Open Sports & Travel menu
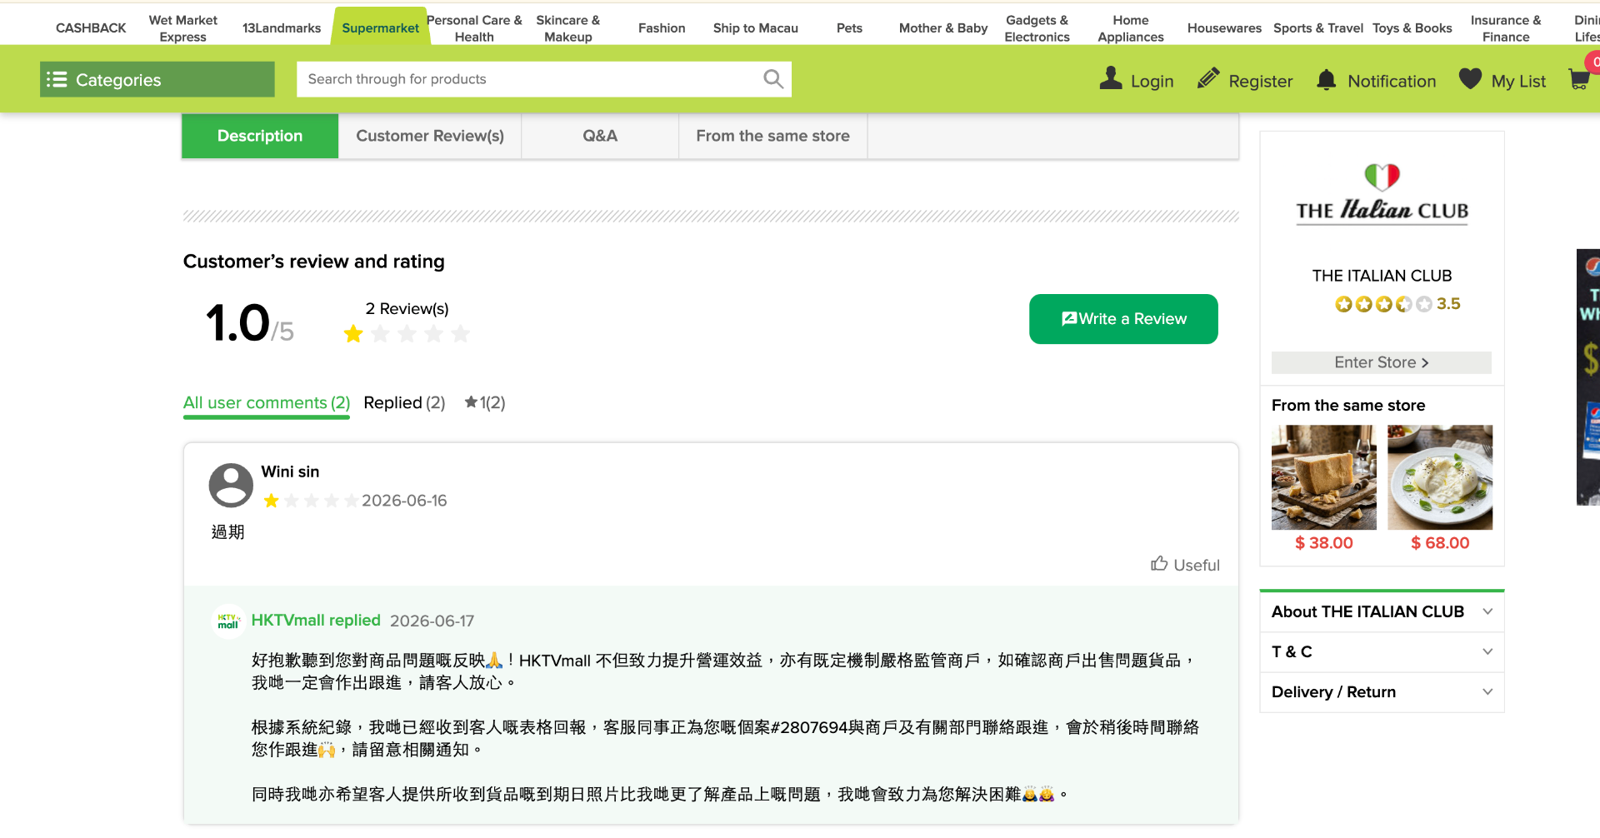This screenshot has width=1600, height=838. tap(1318, 28)
